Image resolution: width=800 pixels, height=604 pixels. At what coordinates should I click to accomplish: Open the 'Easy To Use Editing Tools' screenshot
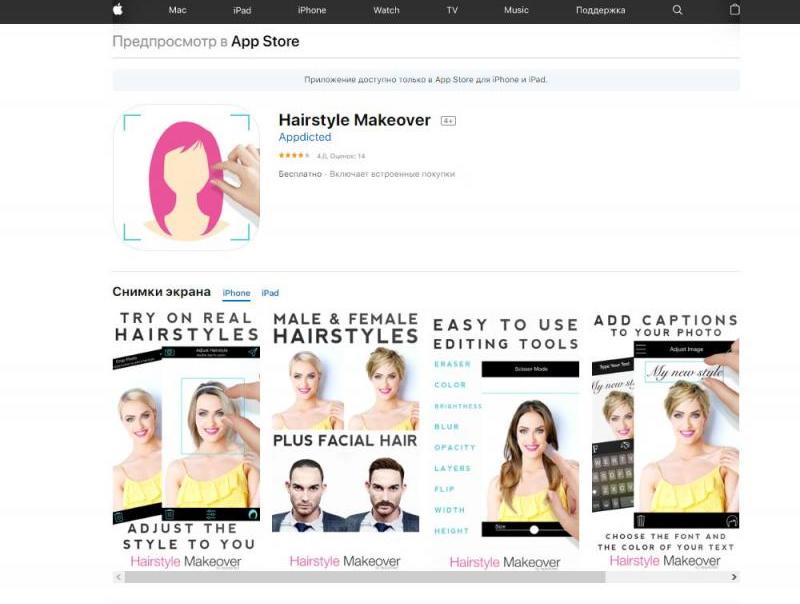click(x=505, y=441)
